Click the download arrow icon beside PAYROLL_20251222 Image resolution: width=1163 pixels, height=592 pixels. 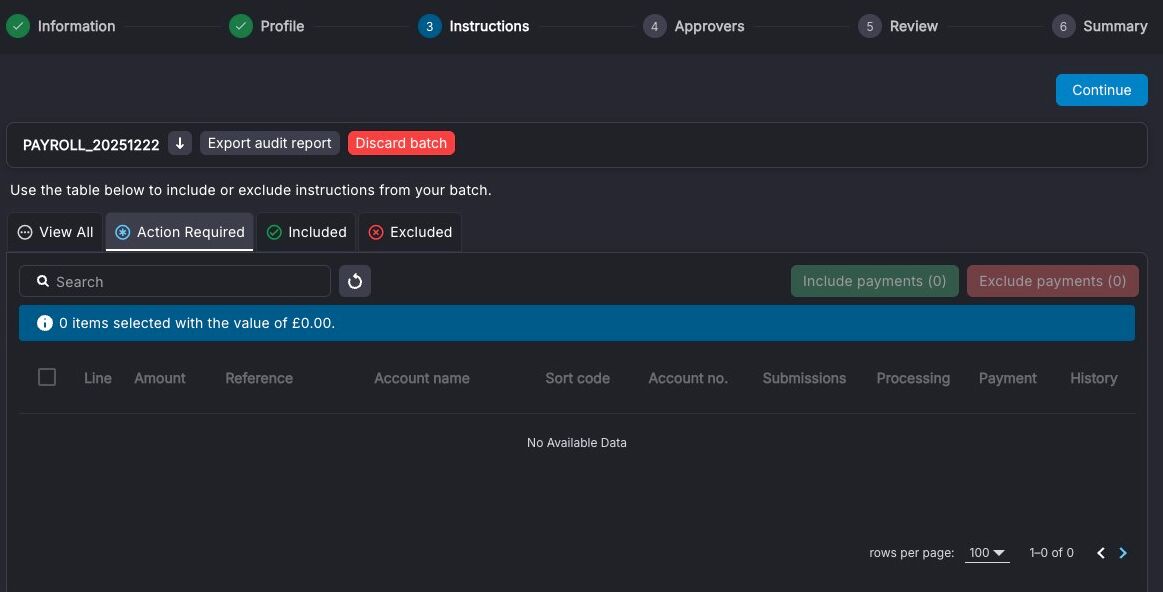pos(179,143)
